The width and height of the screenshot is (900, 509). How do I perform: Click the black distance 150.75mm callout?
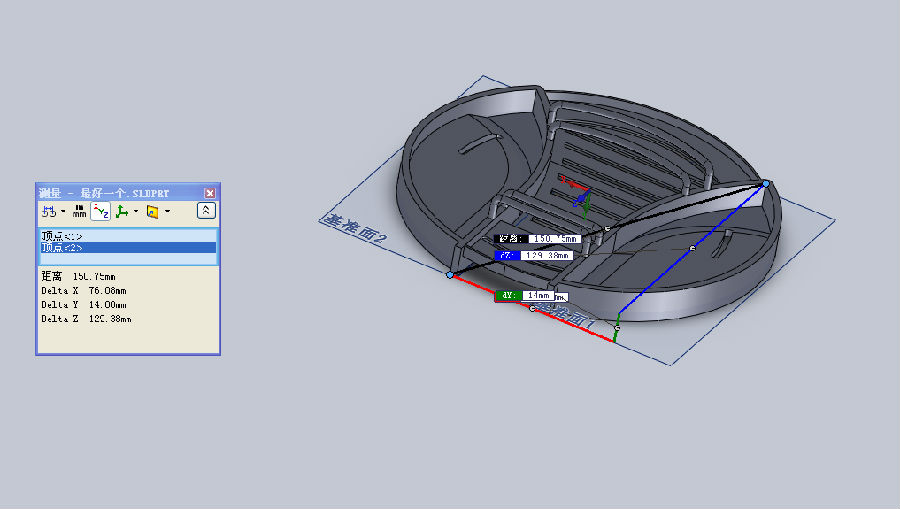pyautogui.click(x=538, y=239)
